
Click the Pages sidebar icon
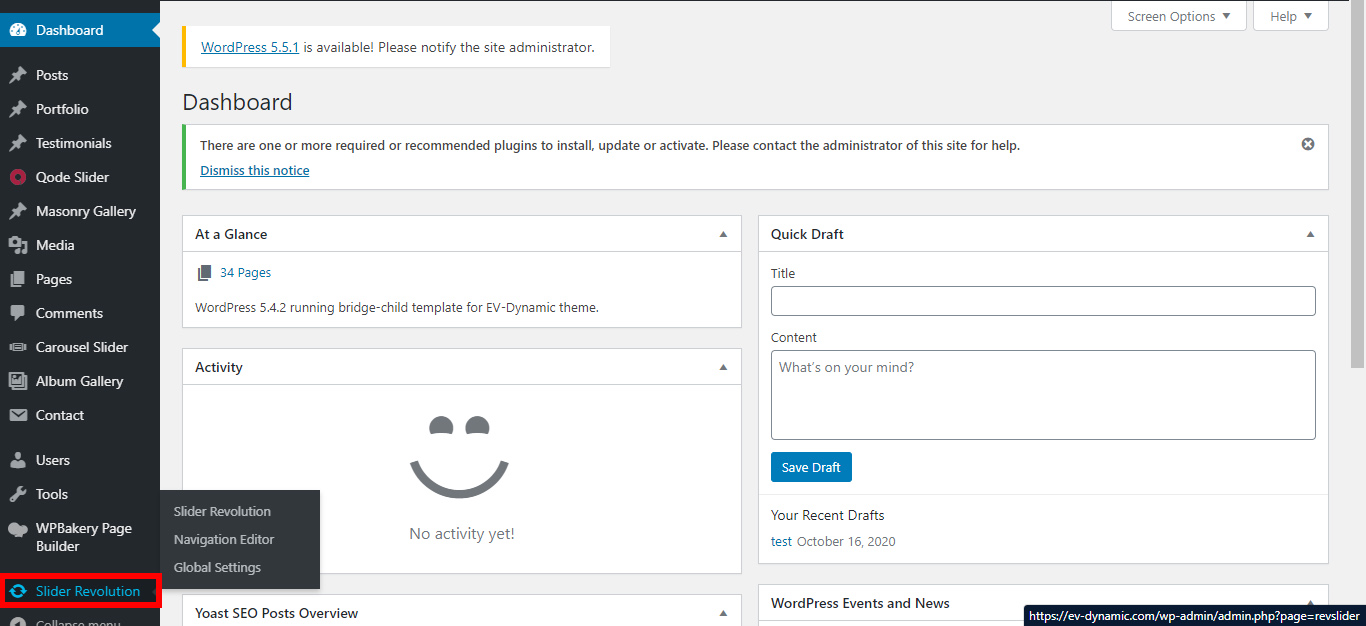[x=18, y=279]
